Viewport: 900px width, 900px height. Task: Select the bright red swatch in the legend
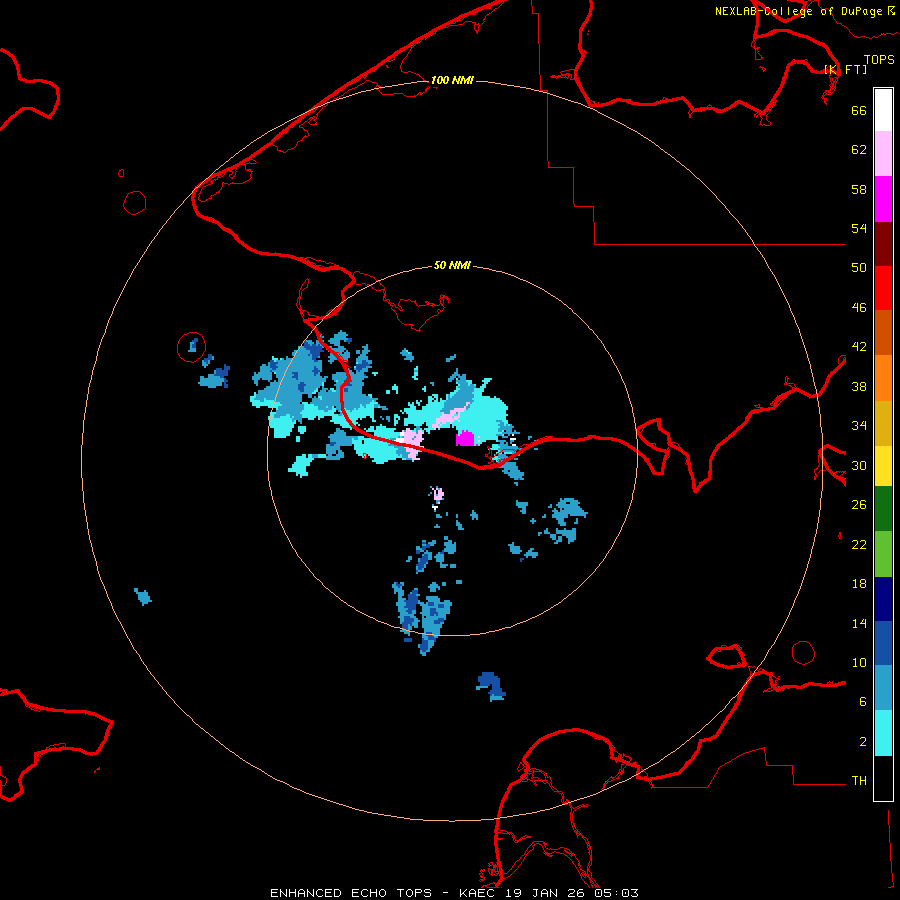(883, 288)
